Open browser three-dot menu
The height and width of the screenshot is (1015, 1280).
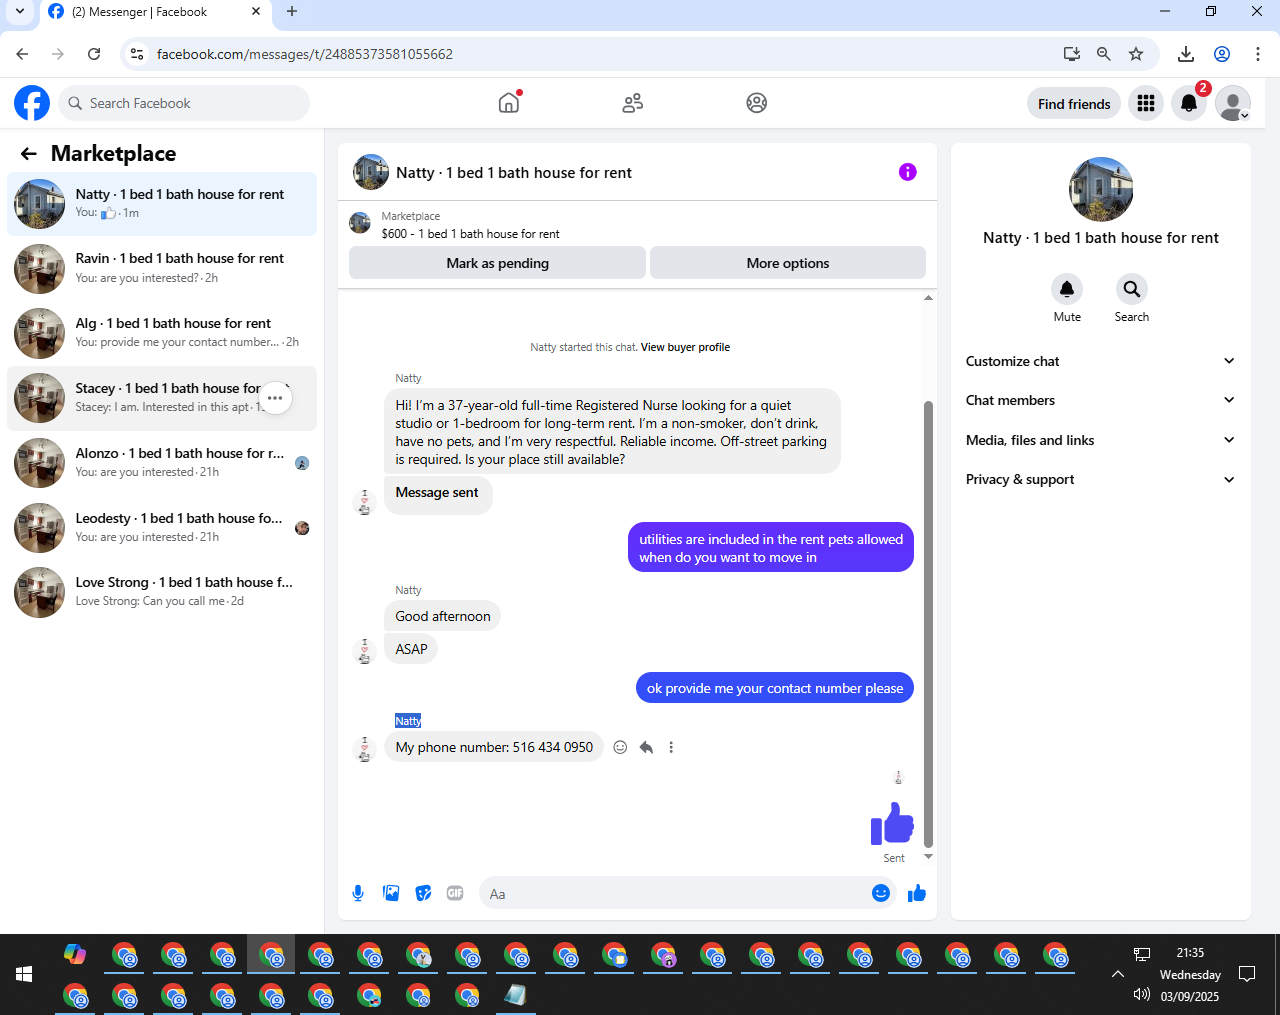(x=1258, y=54)
